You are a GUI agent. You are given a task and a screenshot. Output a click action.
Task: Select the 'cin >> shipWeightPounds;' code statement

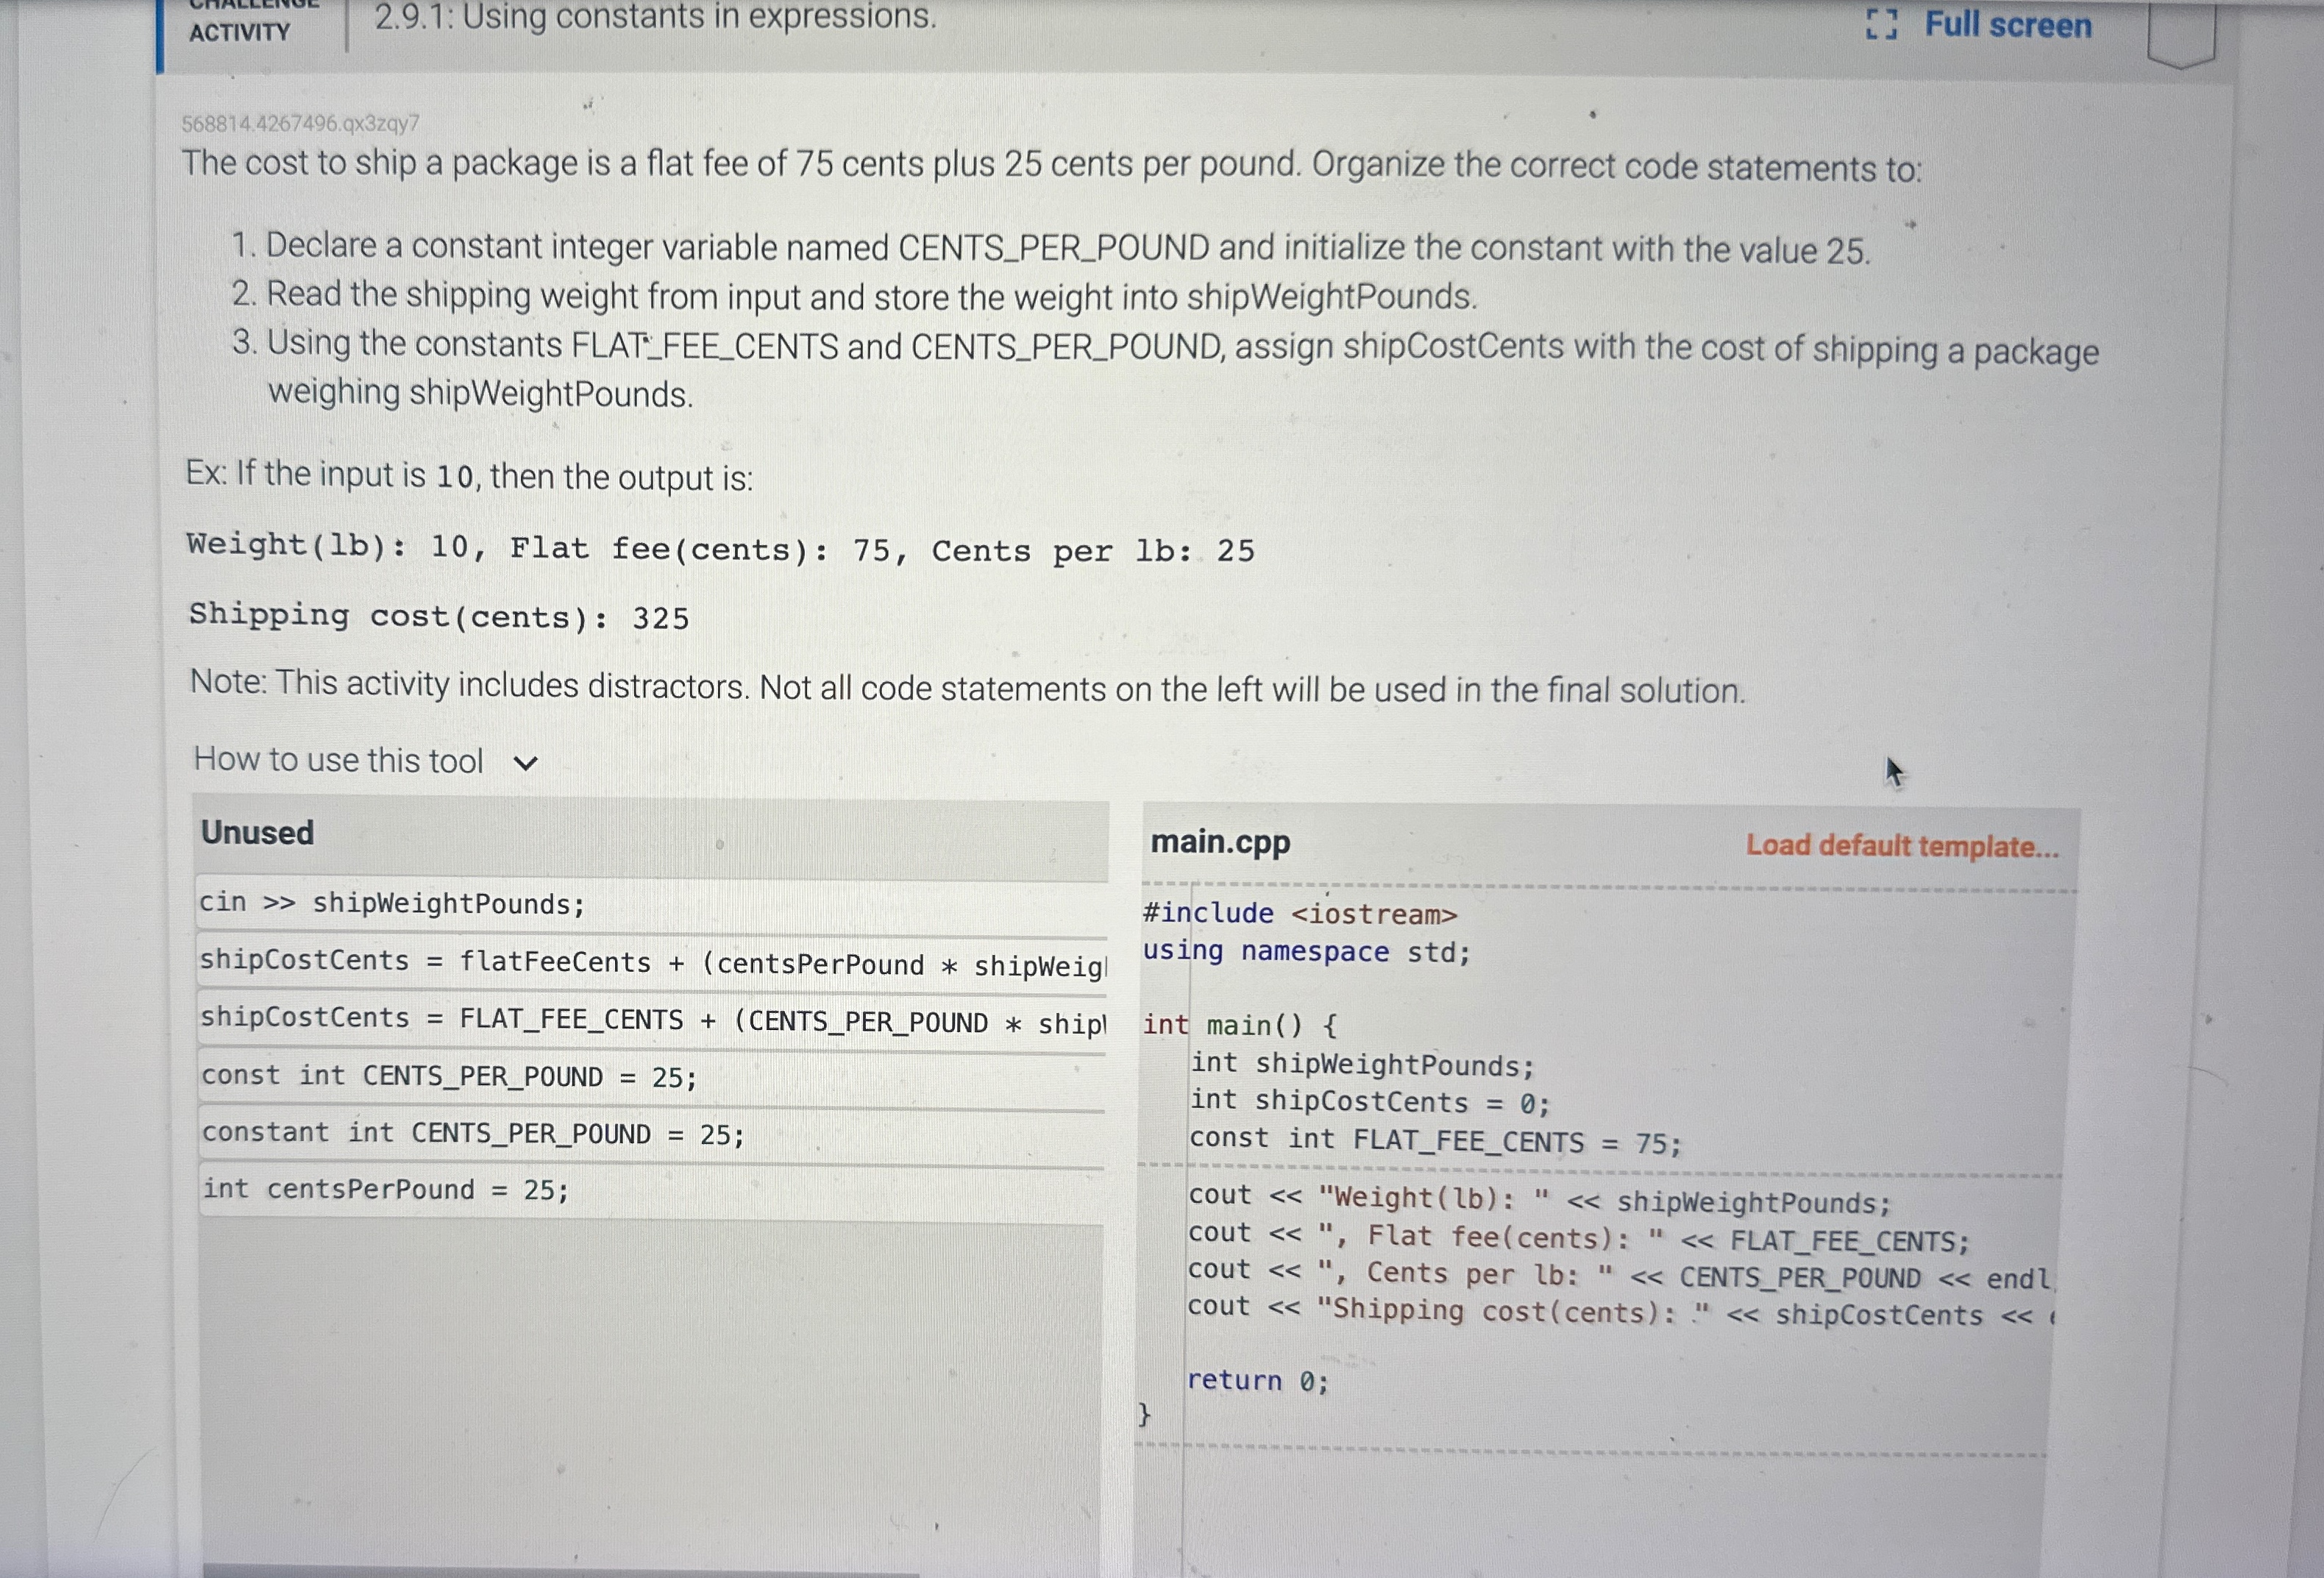click(392, 903)
